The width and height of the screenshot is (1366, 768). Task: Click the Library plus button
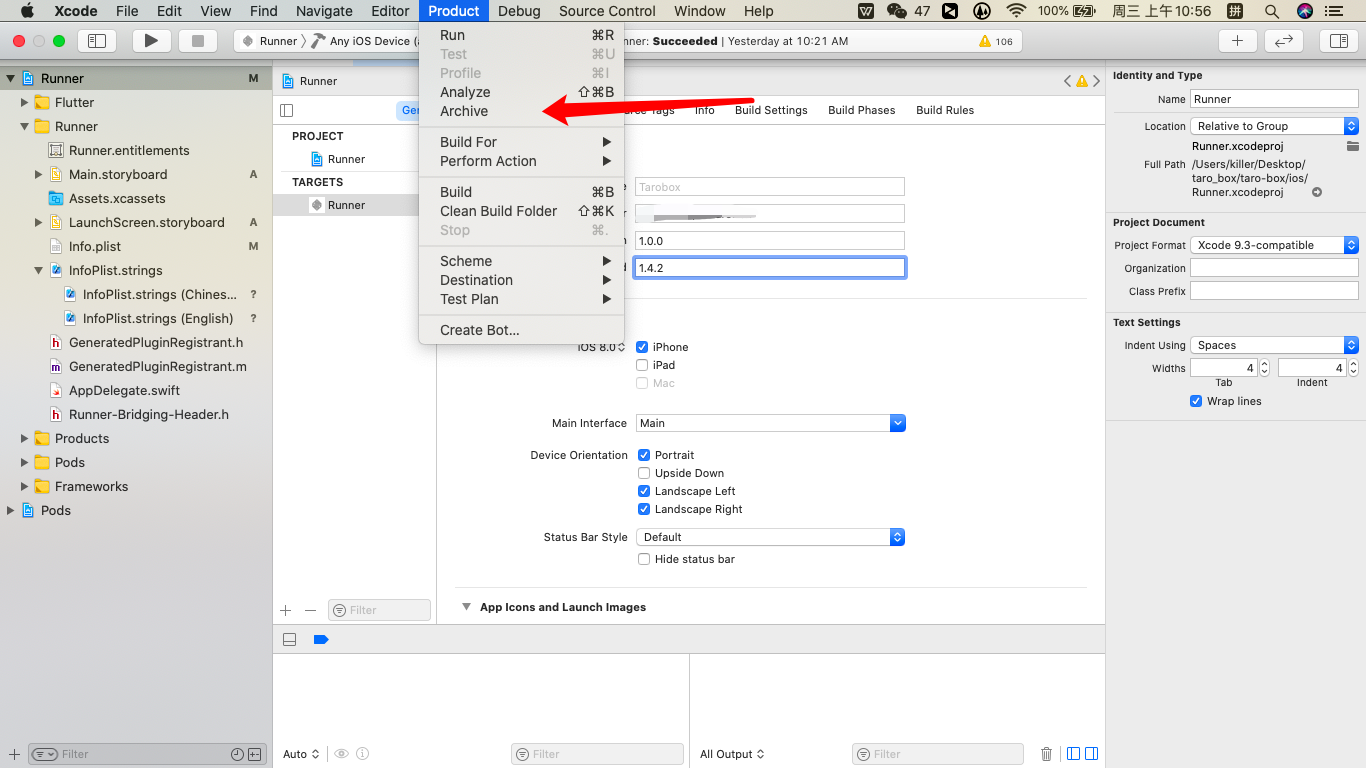[1237, 41]
